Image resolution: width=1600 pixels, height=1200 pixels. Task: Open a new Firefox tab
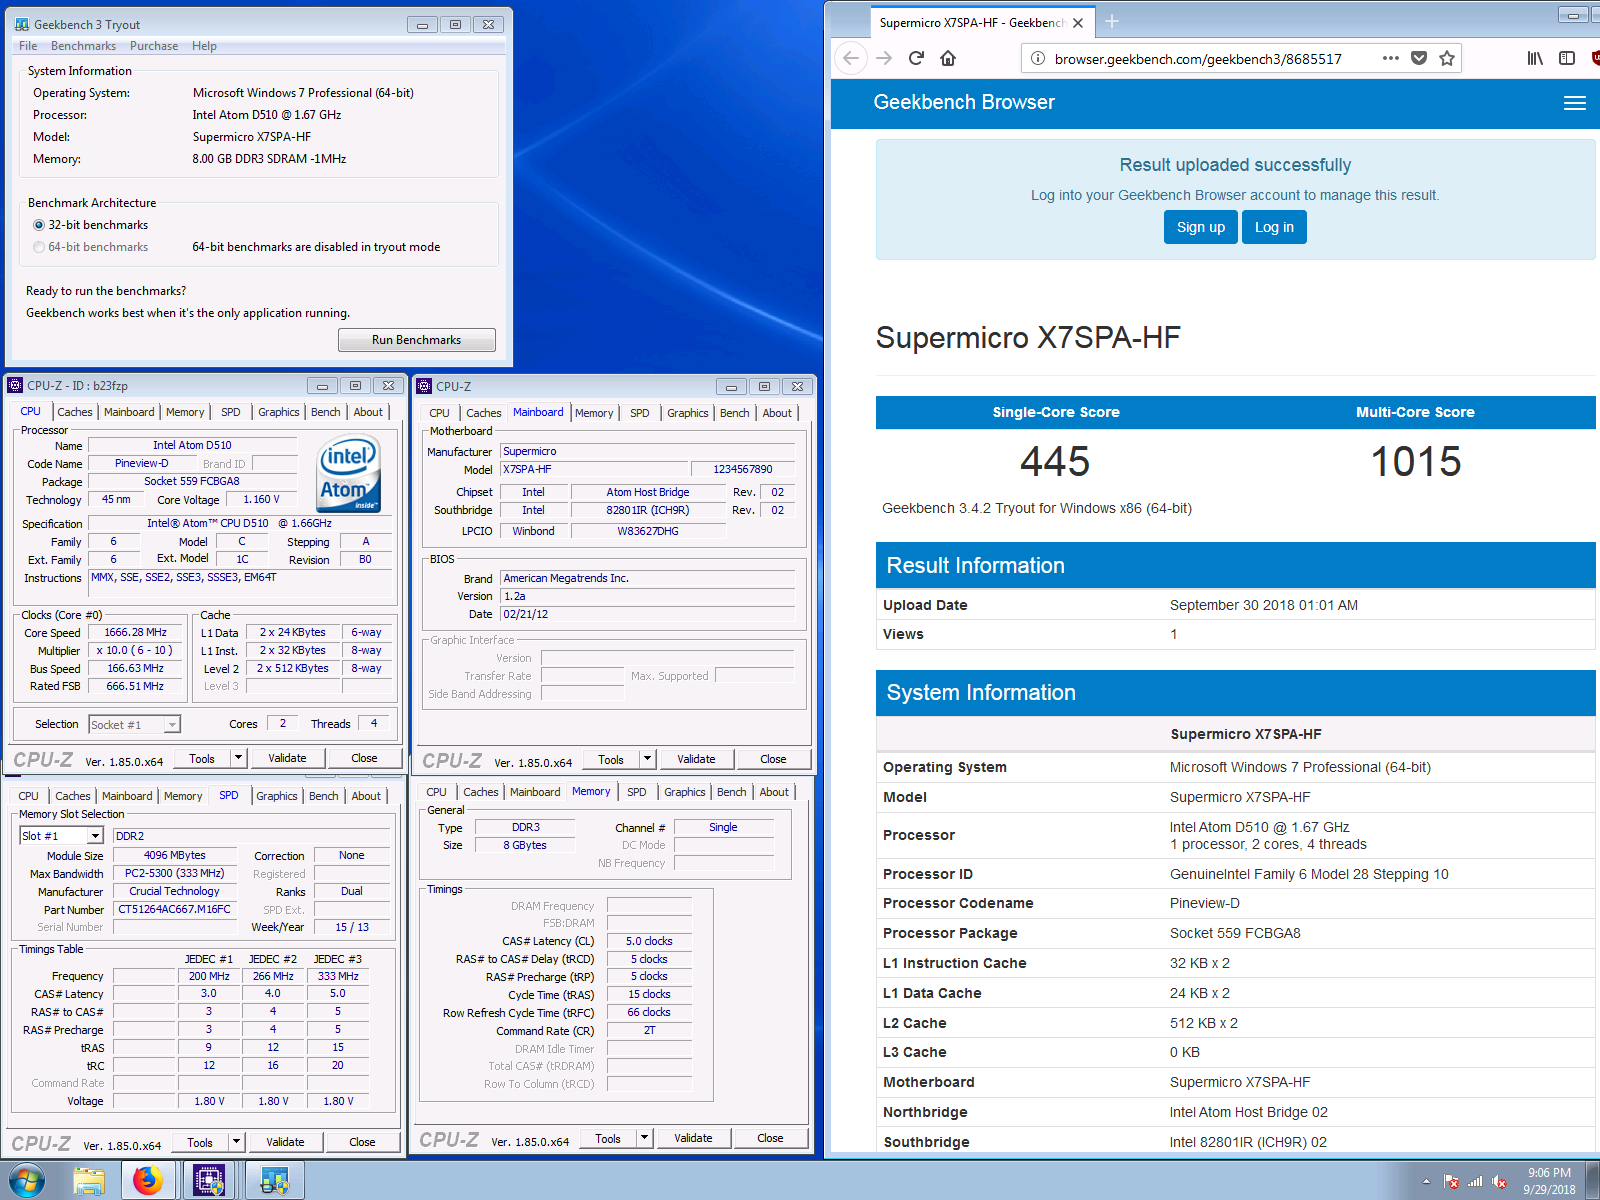[1112, 22]
